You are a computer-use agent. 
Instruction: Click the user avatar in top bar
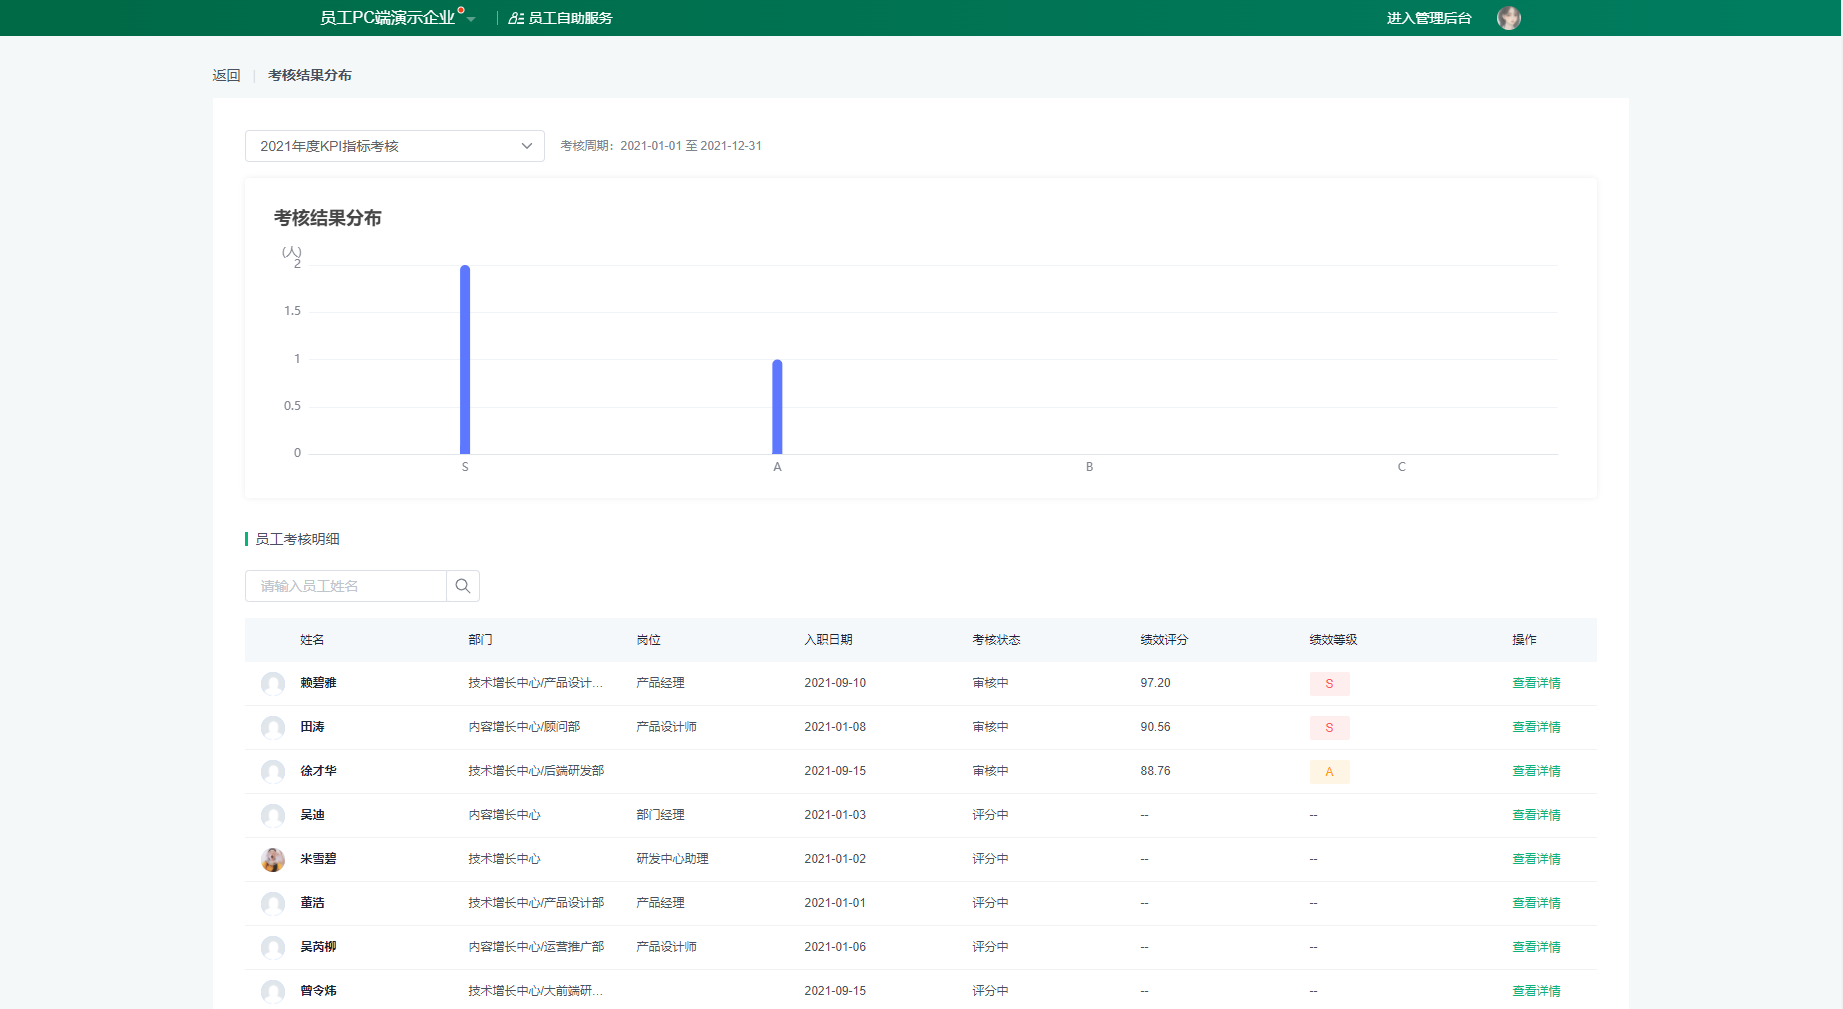[x=1508, y=18]
